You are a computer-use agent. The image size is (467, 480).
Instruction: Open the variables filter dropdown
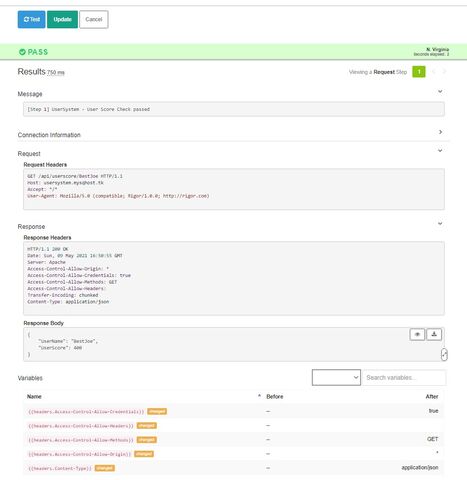tap(336, 377)
